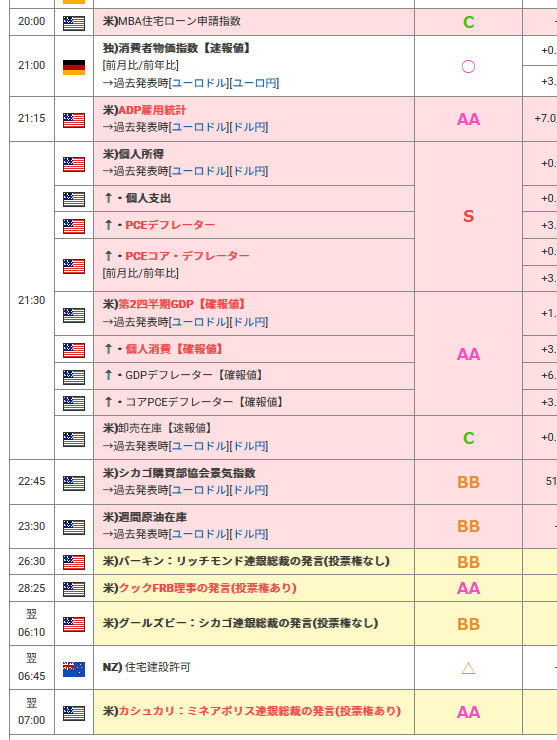This screenshot has width=557, height=740.
Task: Click the AA rating in カシュカリ row
Action: (468, 712)
